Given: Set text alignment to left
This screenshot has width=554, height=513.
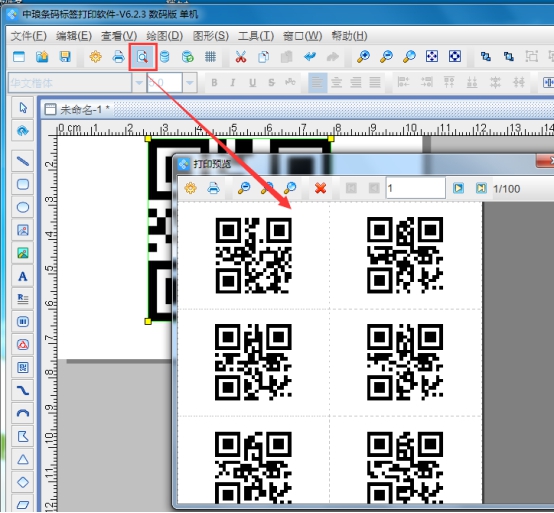Looking at the screenshot, I should [317, 83].
